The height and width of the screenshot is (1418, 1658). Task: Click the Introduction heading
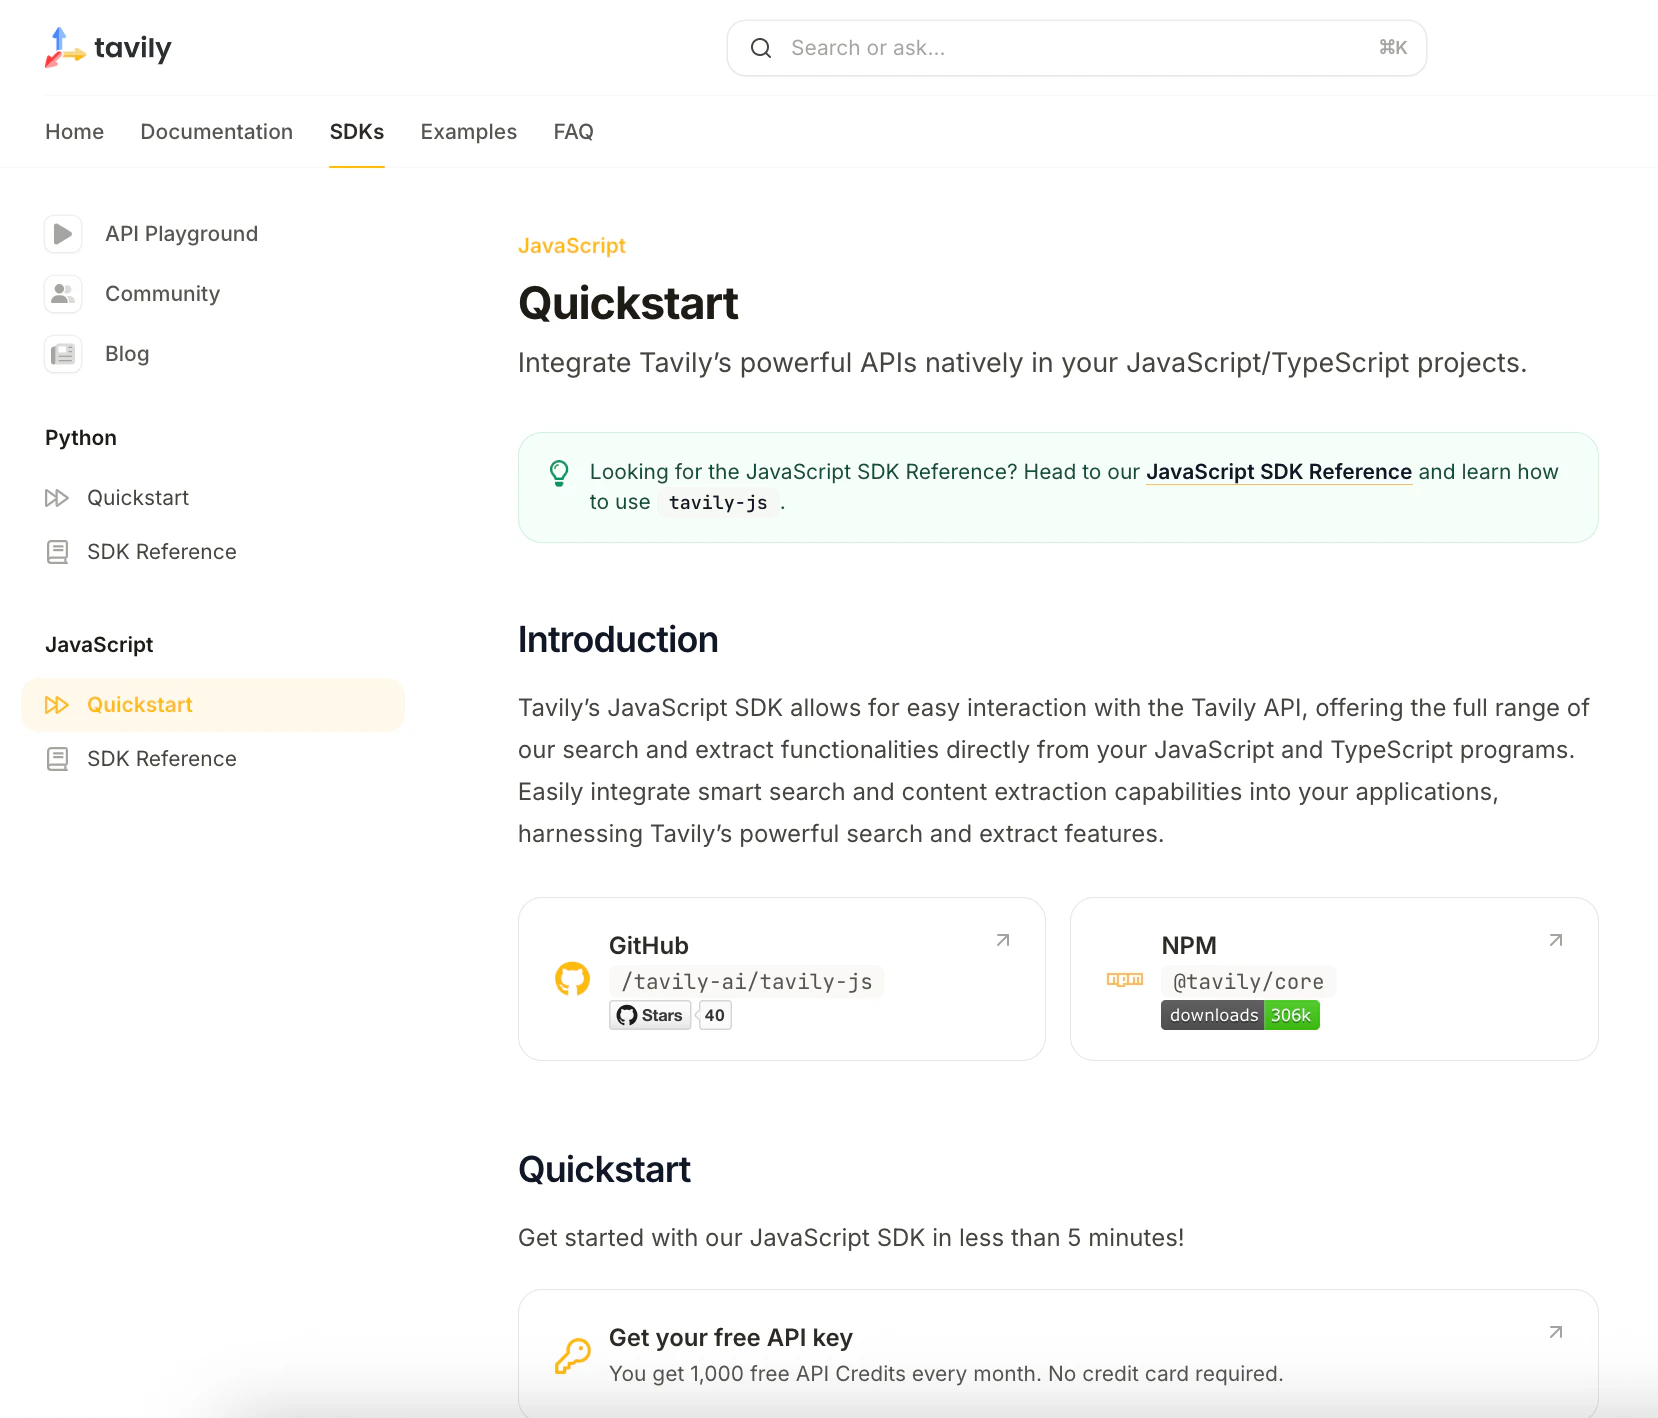click(x=618, y=640)
